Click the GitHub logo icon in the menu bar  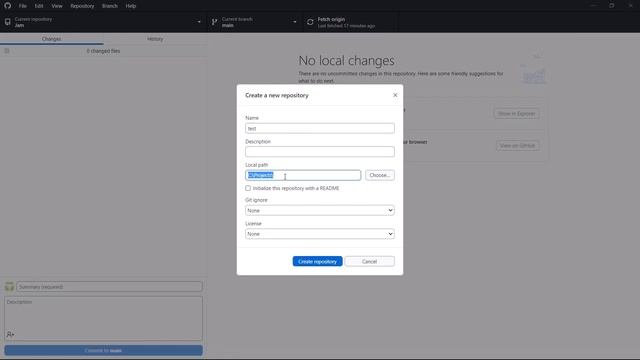coord(7,6)
